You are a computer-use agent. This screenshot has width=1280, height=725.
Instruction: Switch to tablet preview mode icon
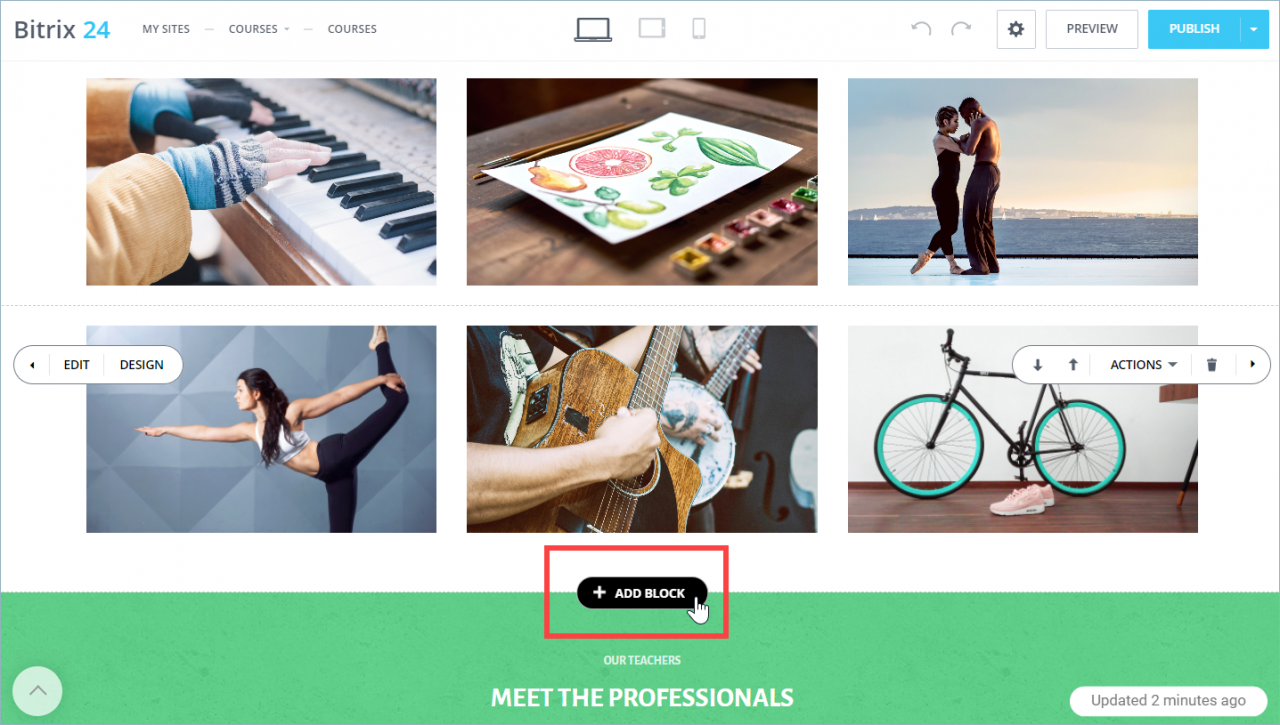point(652,28)
